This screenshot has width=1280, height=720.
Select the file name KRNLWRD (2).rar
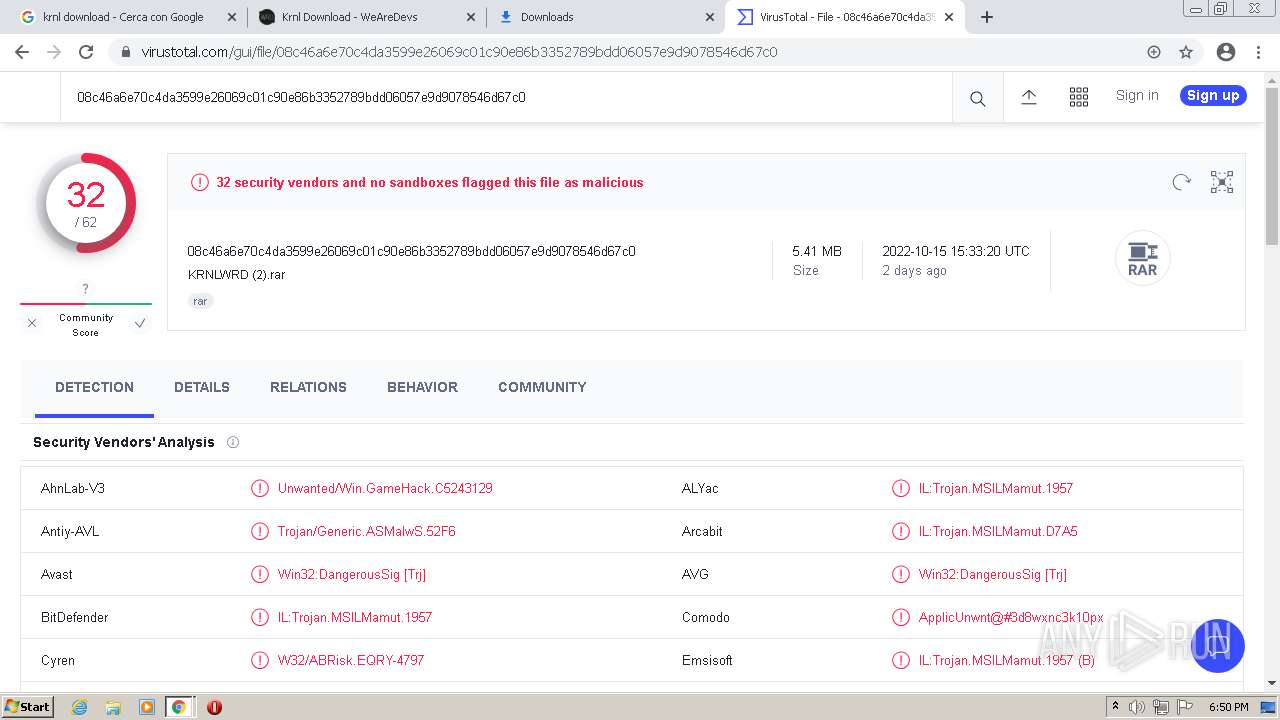tap(236, 274)
